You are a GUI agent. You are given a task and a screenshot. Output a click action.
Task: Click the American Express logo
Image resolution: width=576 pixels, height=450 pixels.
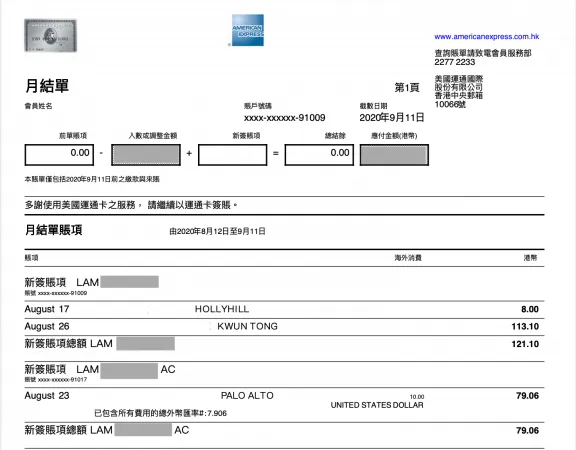tap(248, 30)
